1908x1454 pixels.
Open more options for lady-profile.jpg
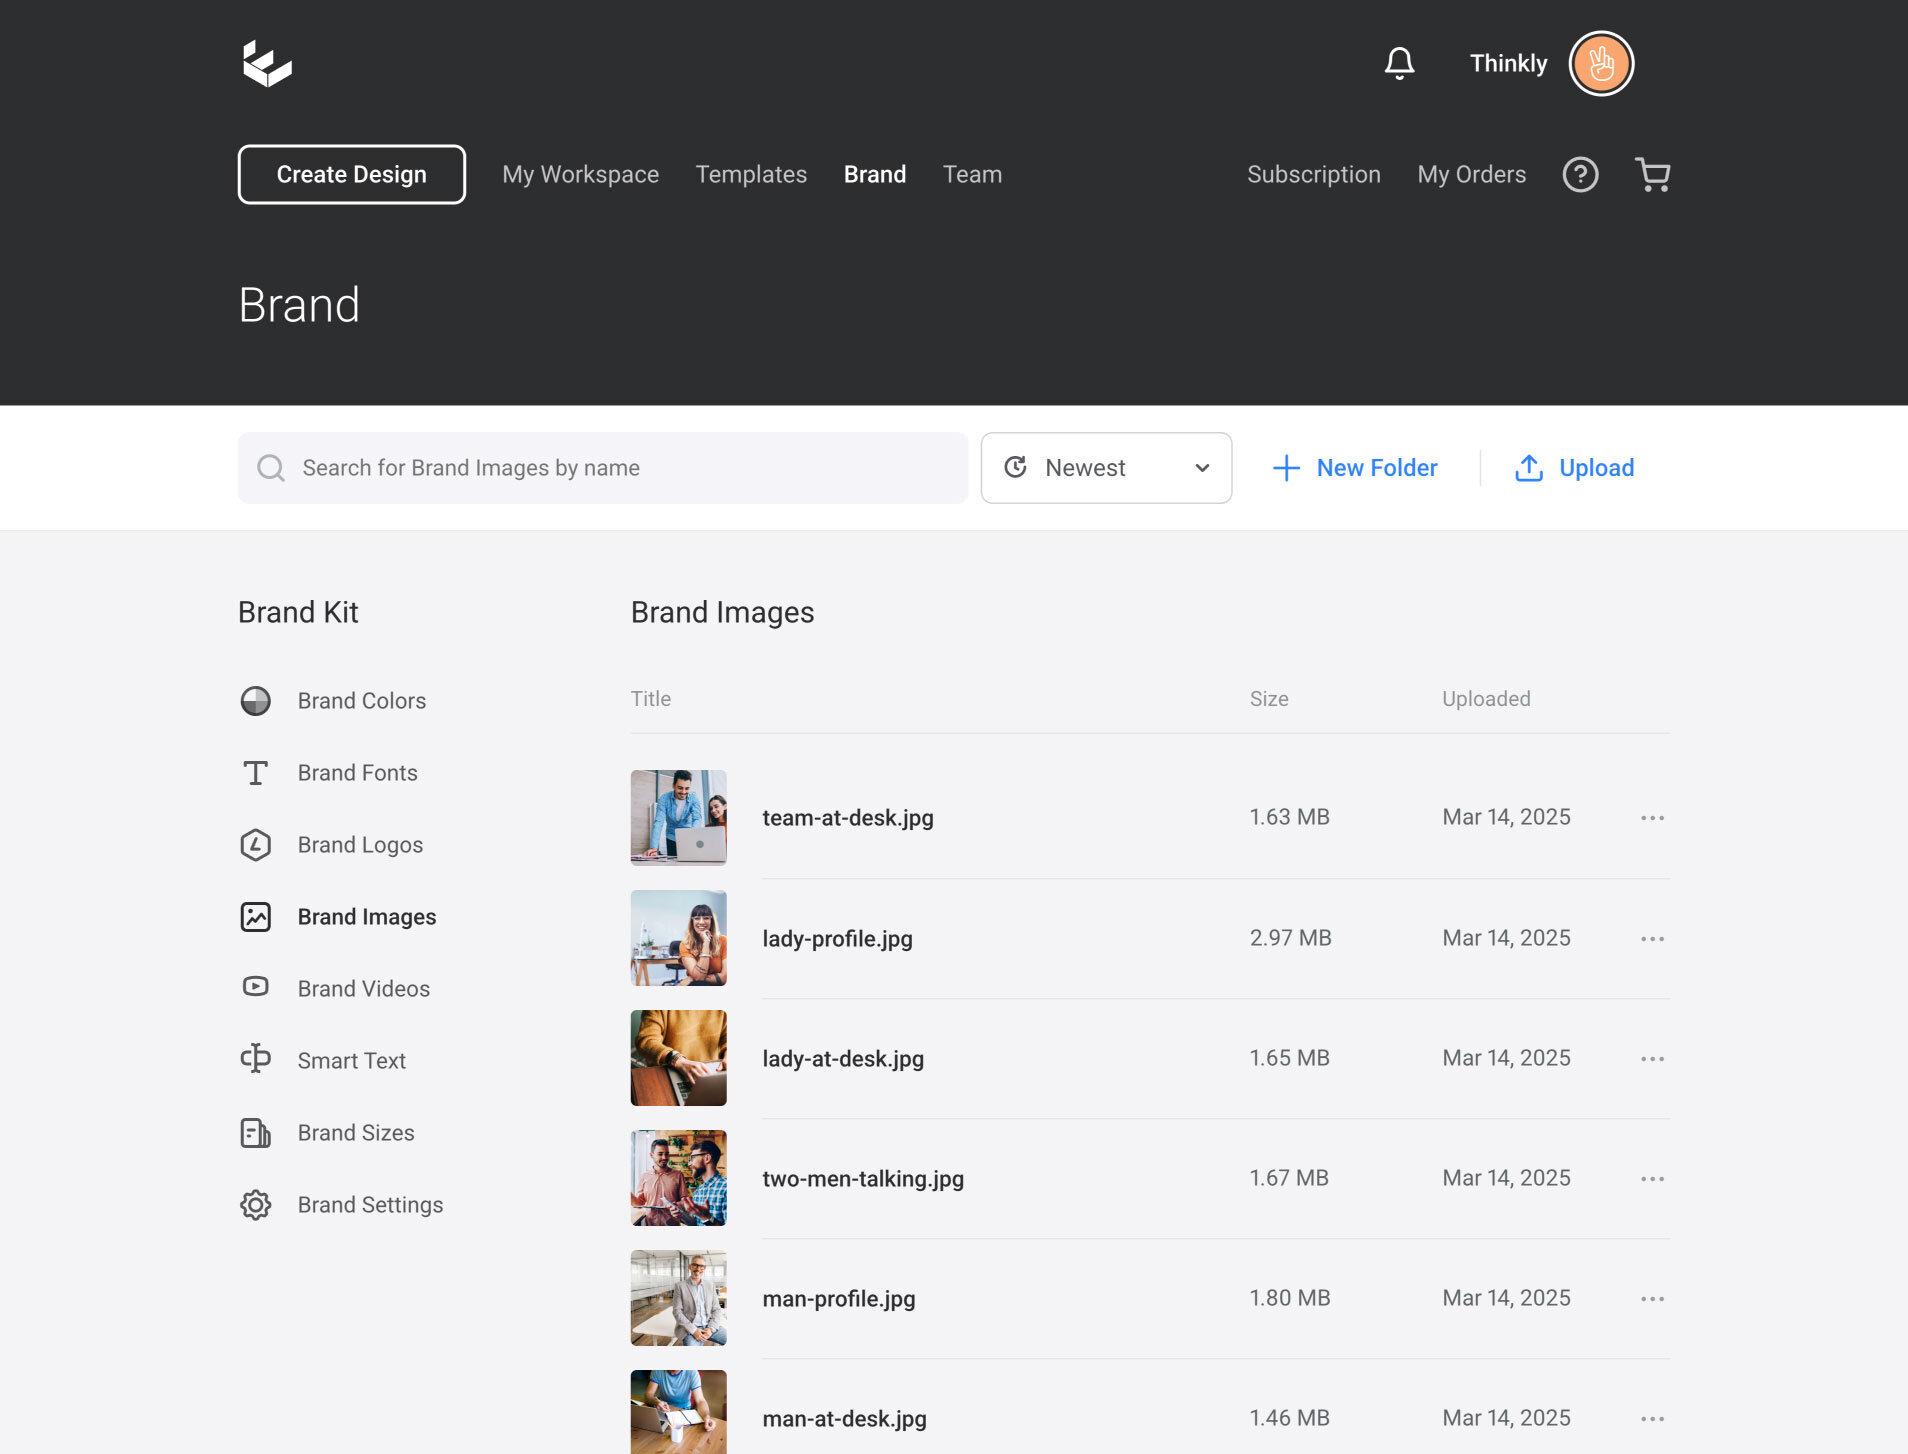pyautogui.click(x=1652, y=939)
